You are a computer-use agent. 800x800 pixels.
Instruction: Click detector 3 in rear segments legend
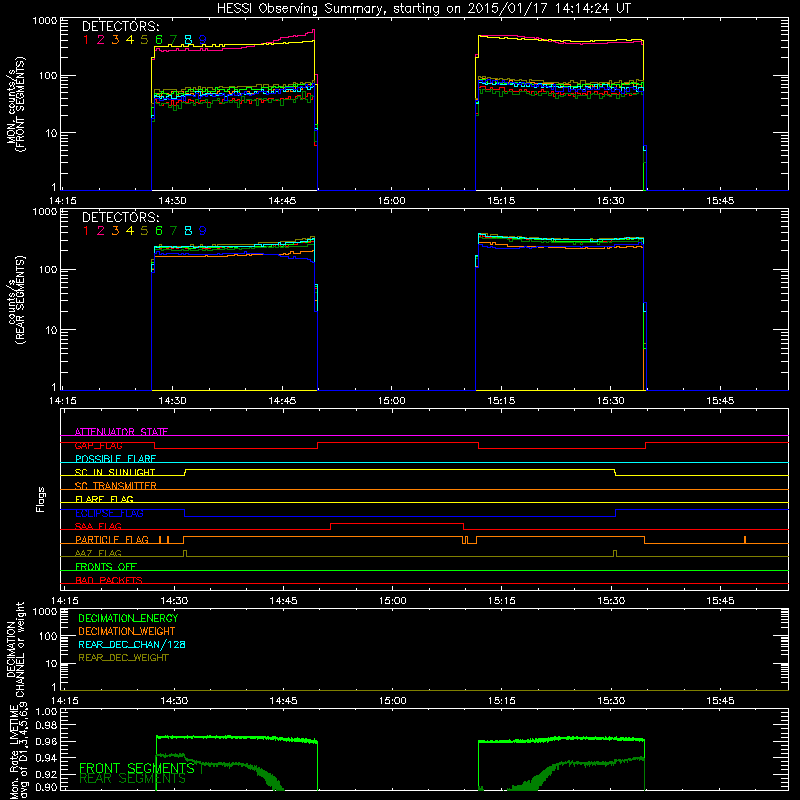coord(115,231)
